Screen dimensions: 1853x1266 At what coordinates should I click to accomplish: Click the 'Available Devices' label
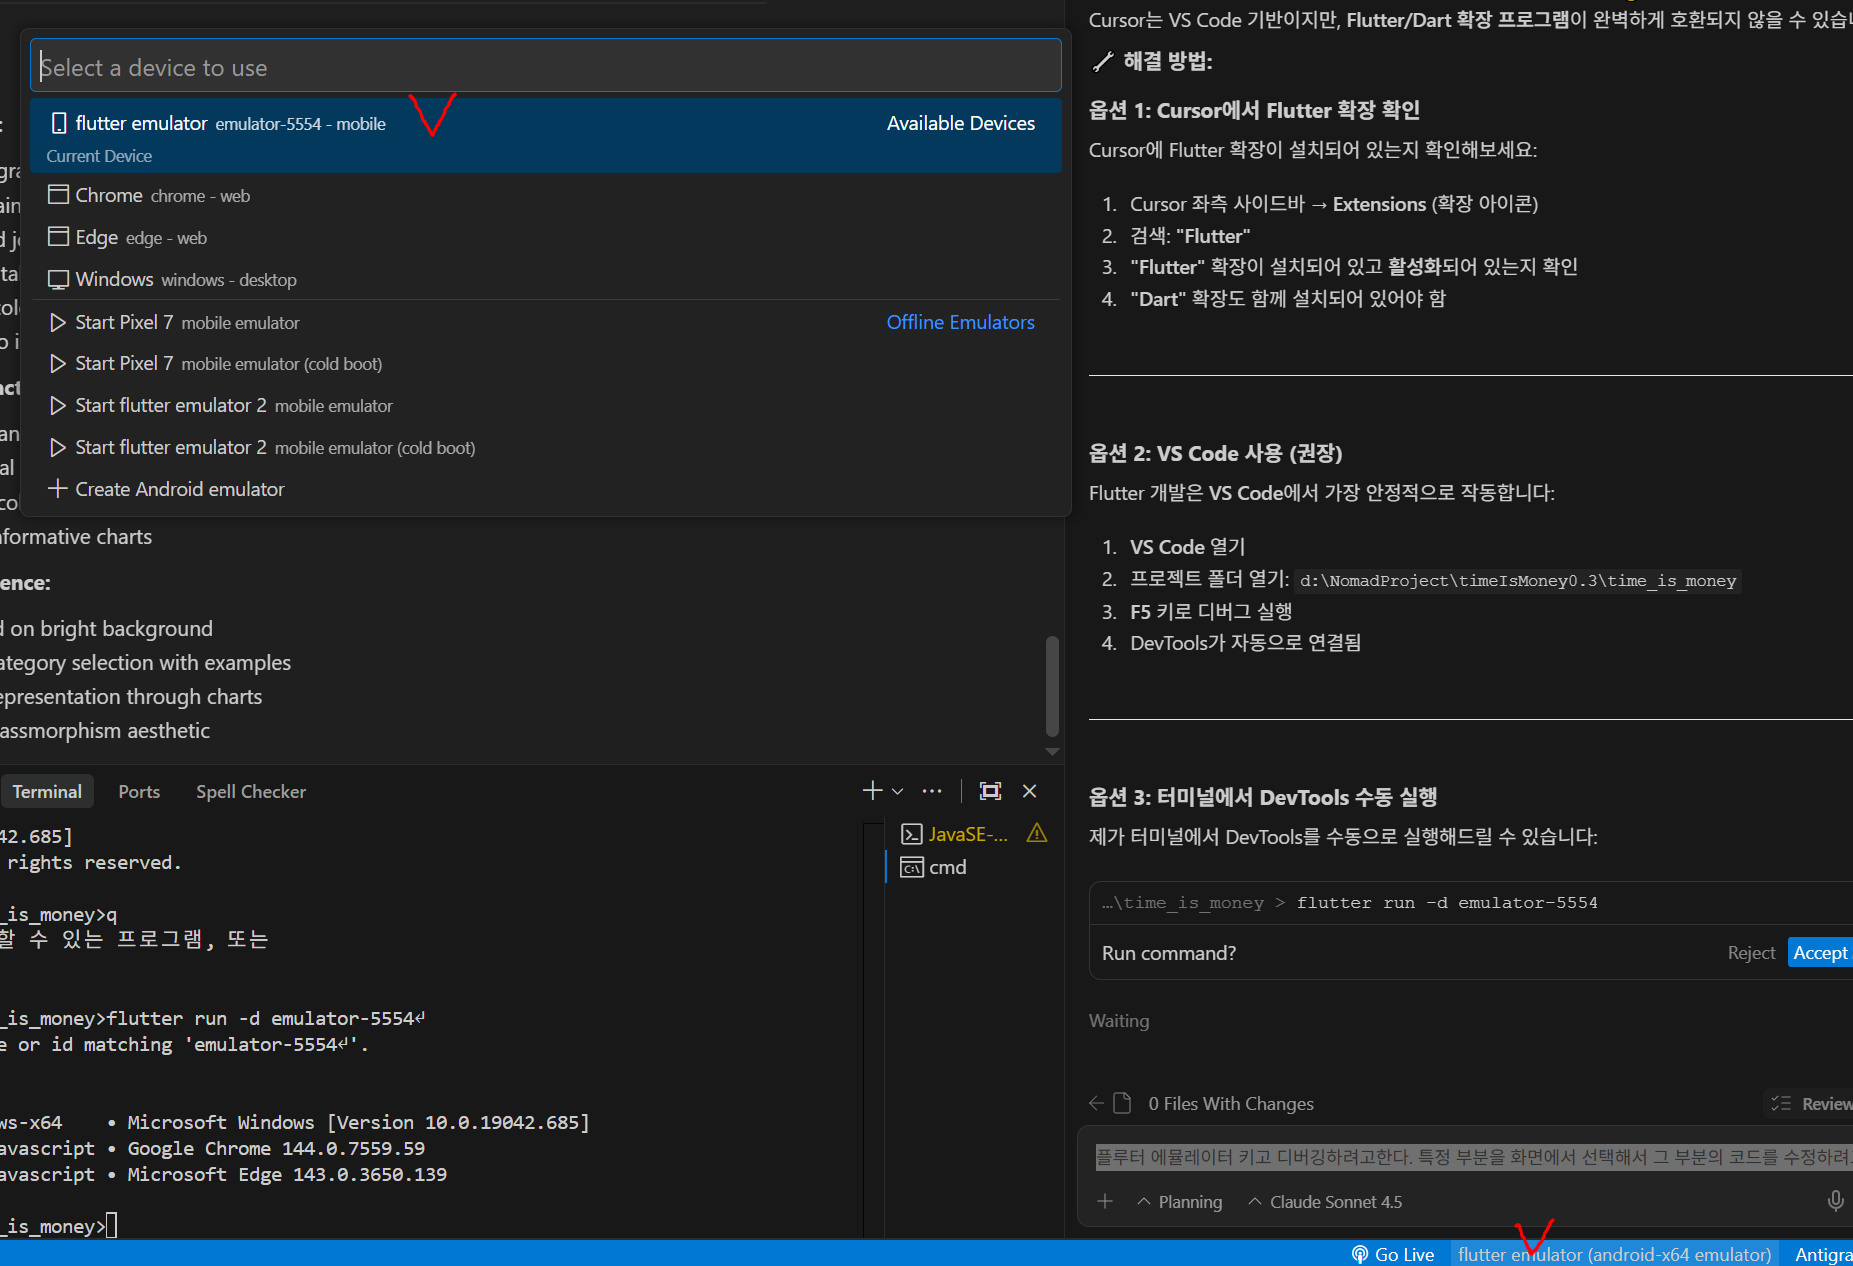pos(960,123)
